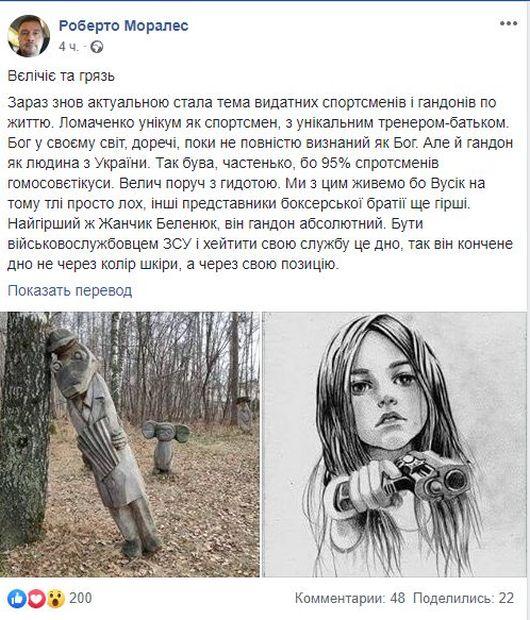Click the red heart Love reaction icon
Screen dimensions: 530x620
pos(36,599)
